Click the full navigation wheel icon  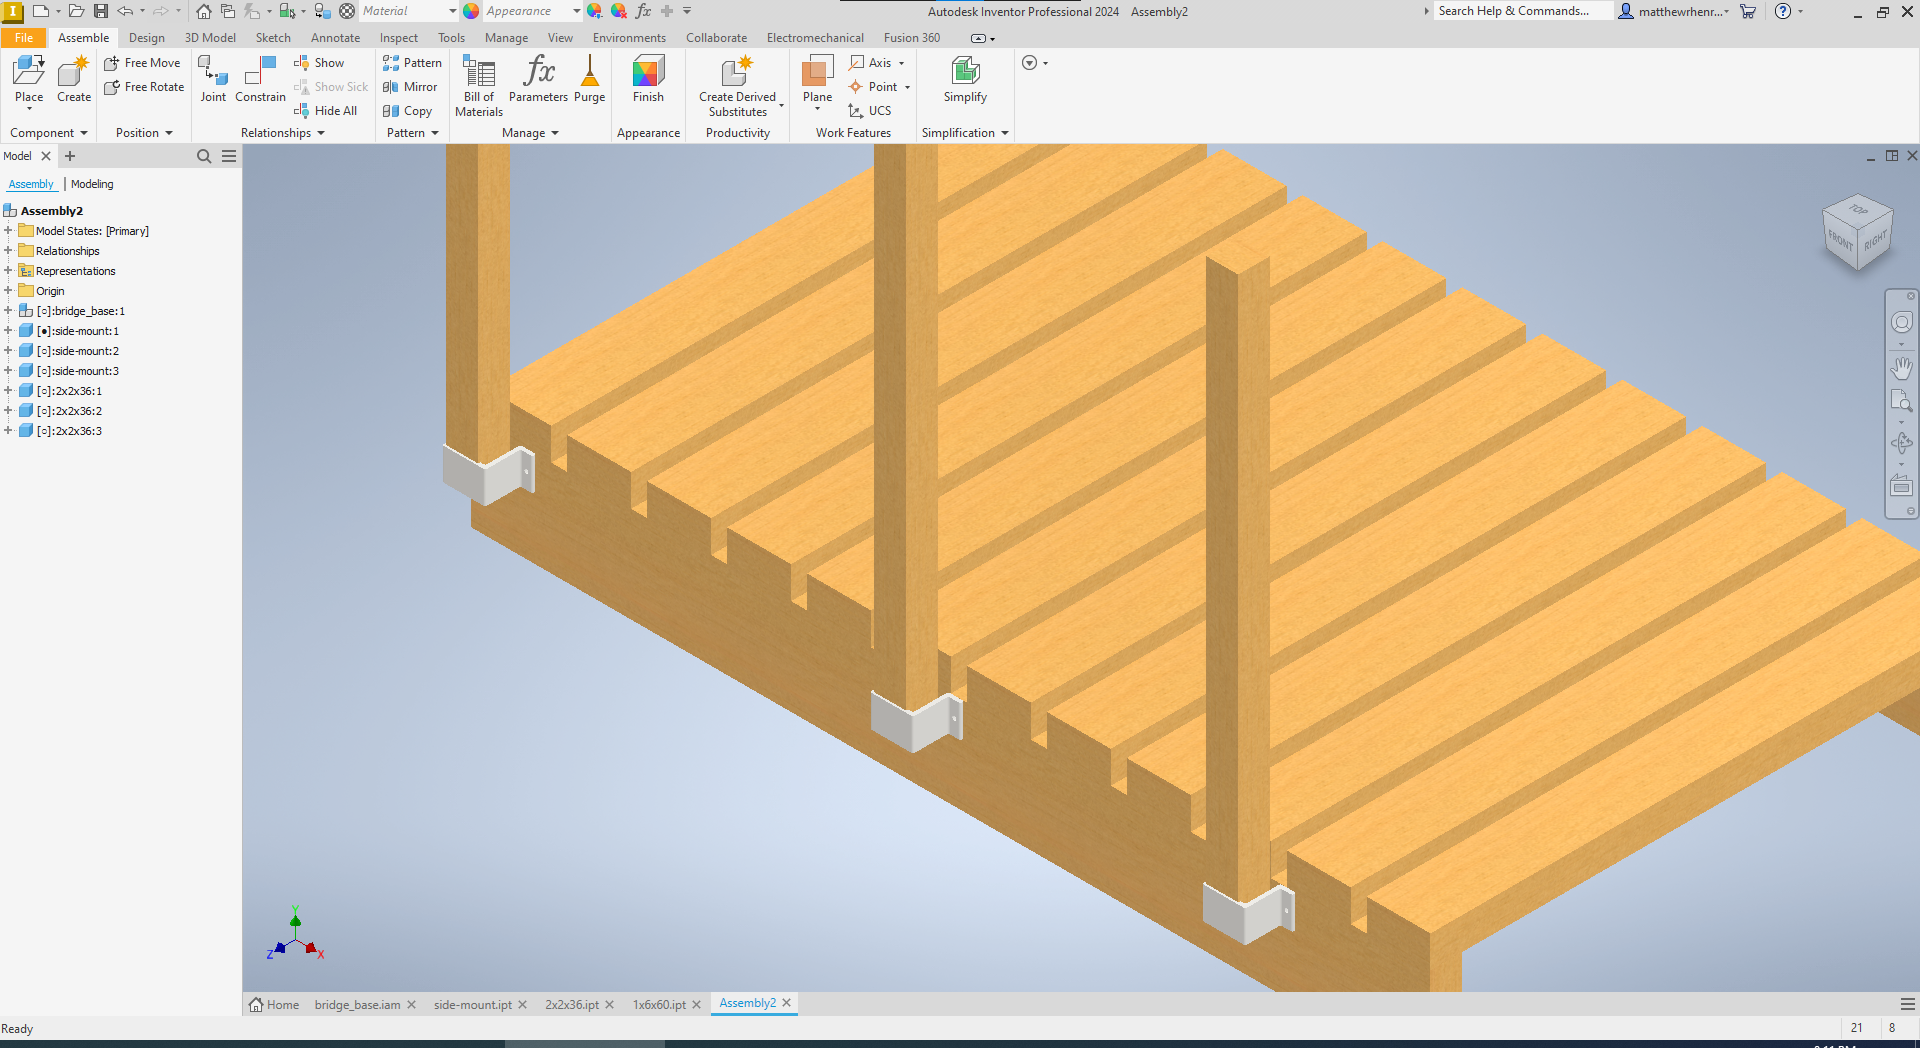(1901, 322)
